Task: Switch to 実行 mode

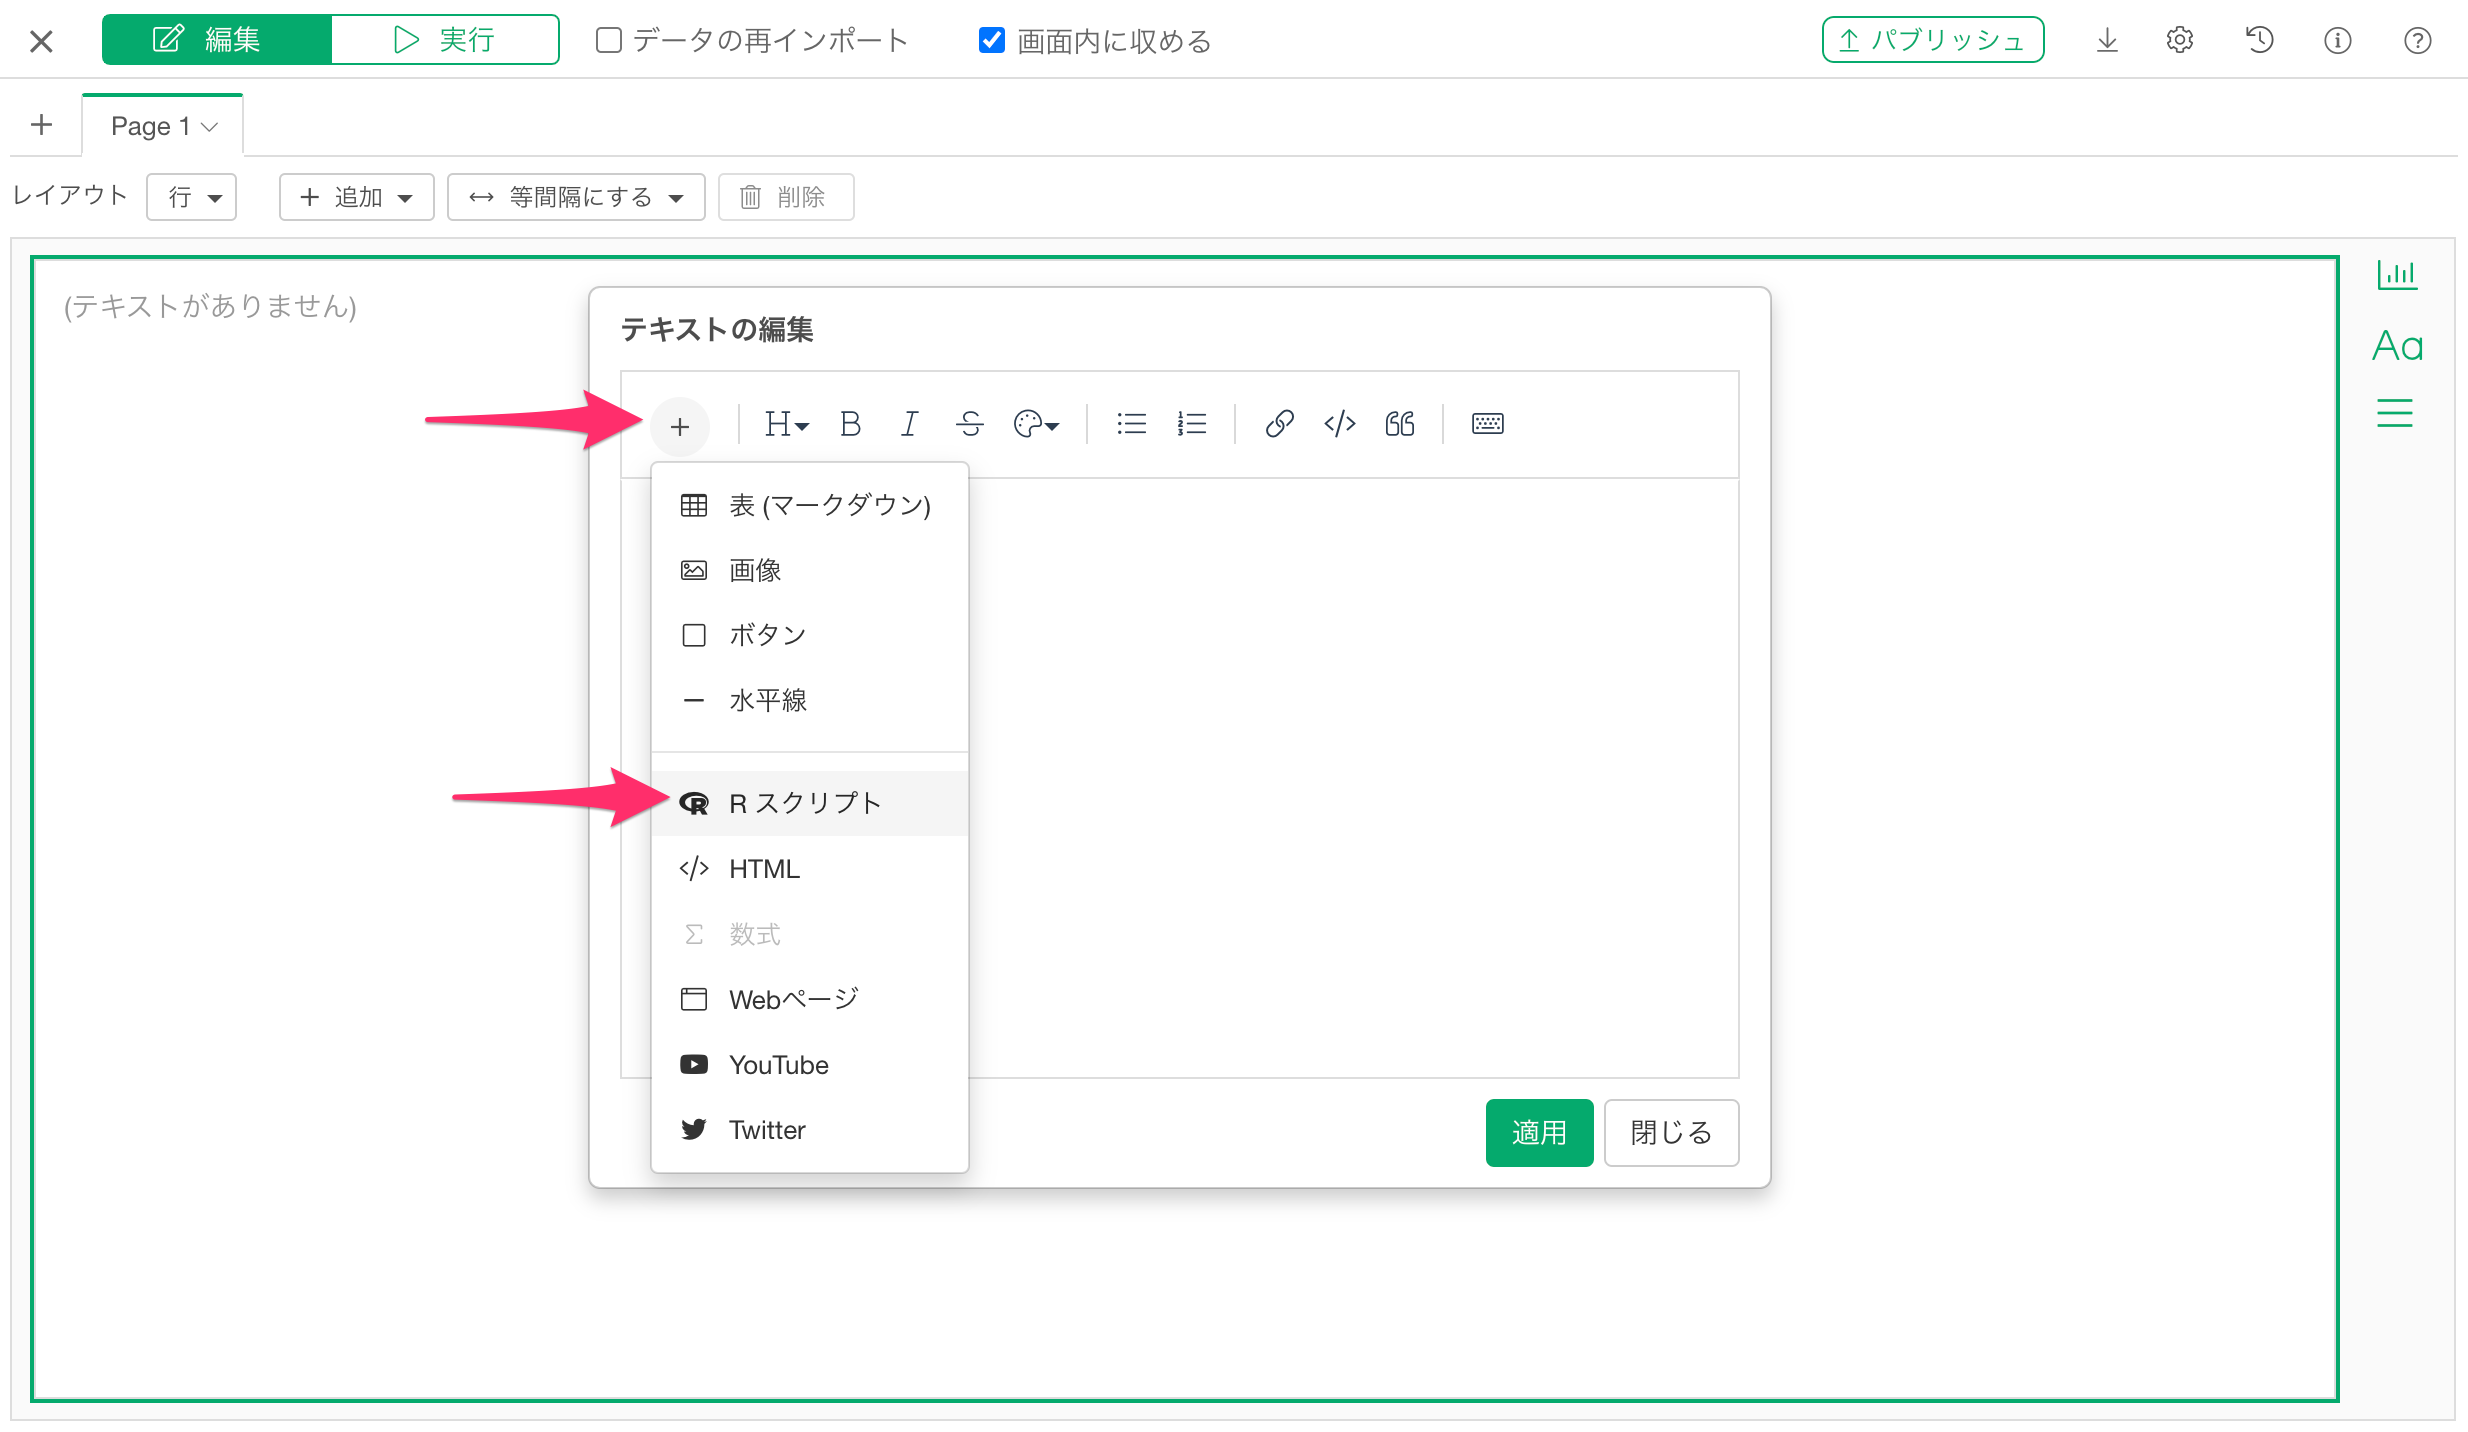Action: point(445,41)
